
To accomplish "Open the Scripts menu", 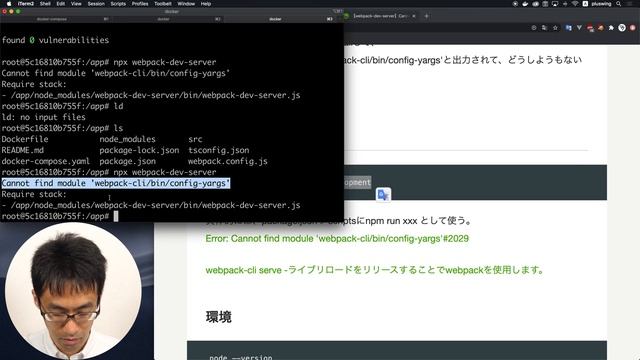I will tap(118, 4).
